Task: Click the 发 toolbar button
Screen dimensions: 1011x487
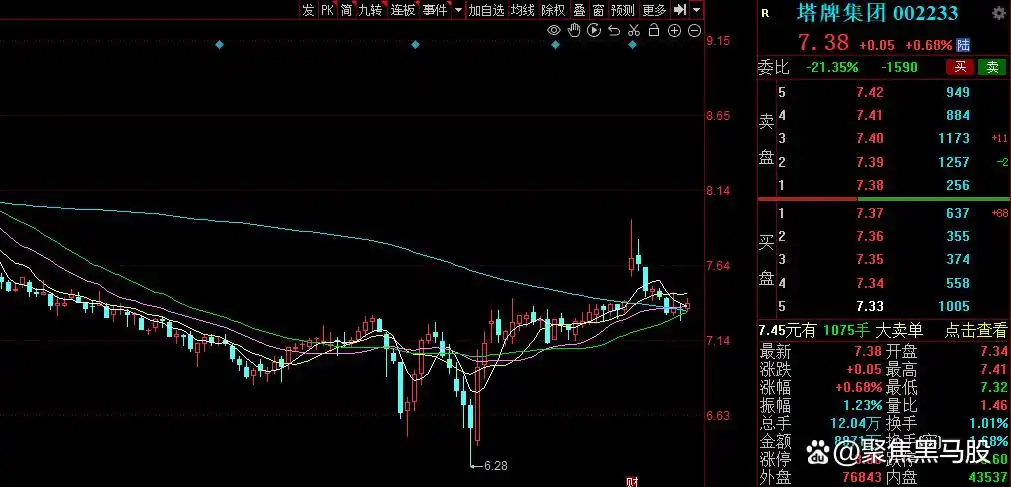Action: coord(308,10)
